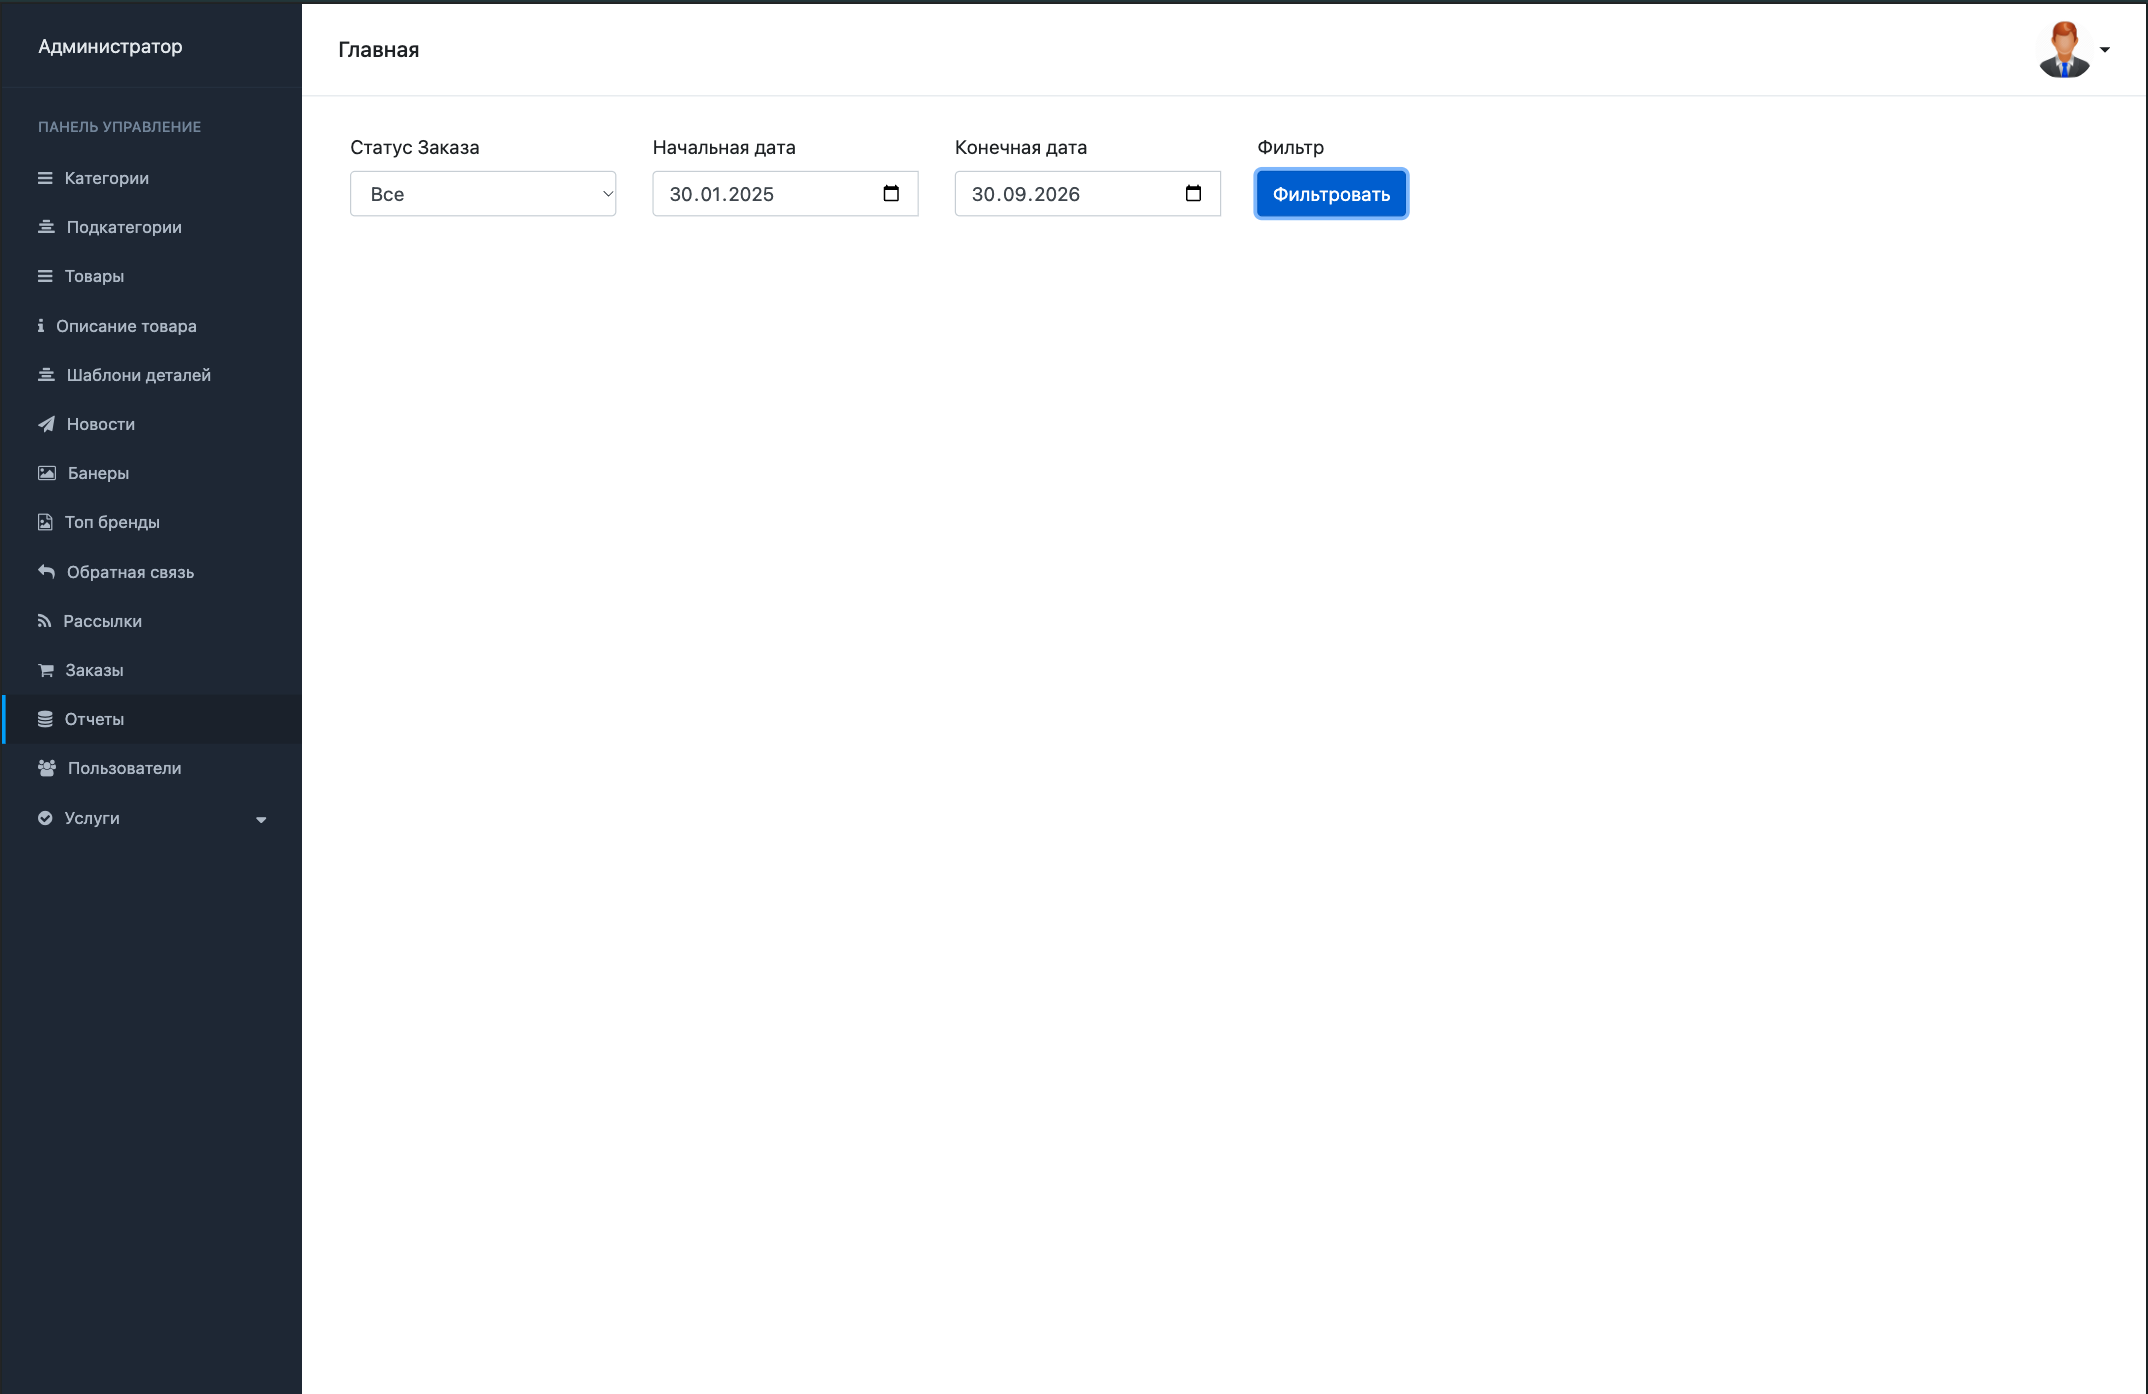Click the database icon beside Отчеты
2148x1394 pixels.
45,719
